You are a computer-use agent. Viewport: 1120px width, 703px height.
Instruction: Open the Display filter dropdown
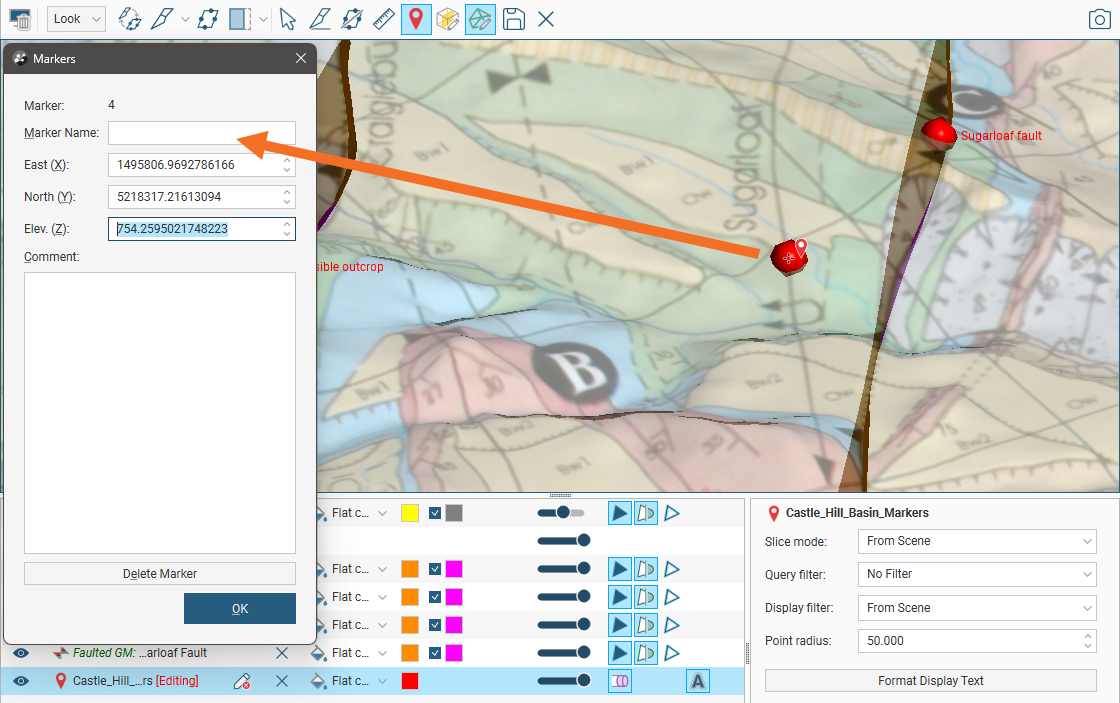(x=976, y=608)
